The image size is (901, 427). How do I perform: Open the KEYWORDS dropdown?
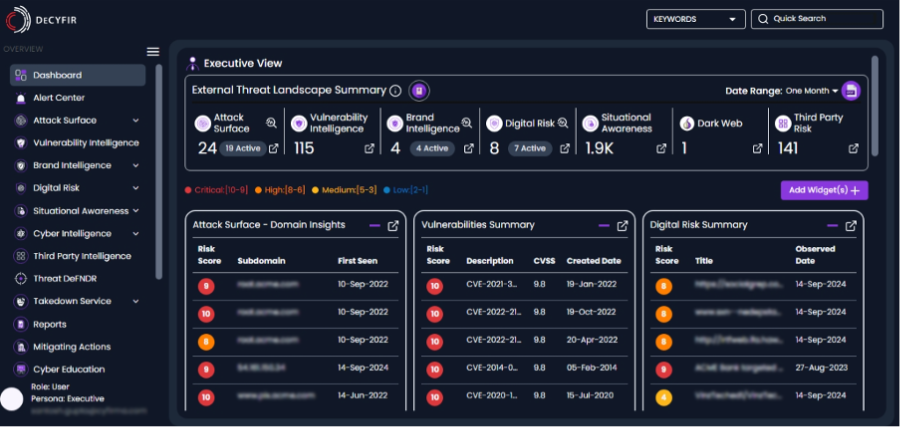(695, 19)
